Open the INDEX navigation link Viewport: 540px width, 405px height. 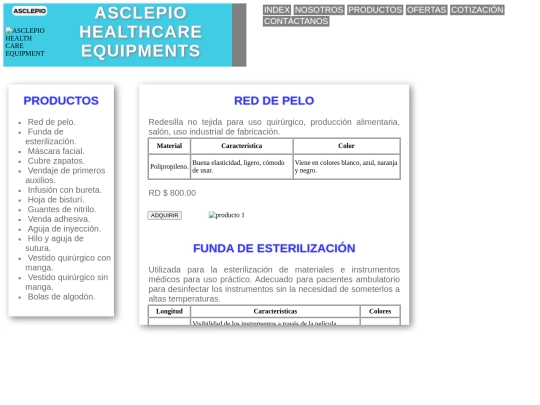(277, 10)
